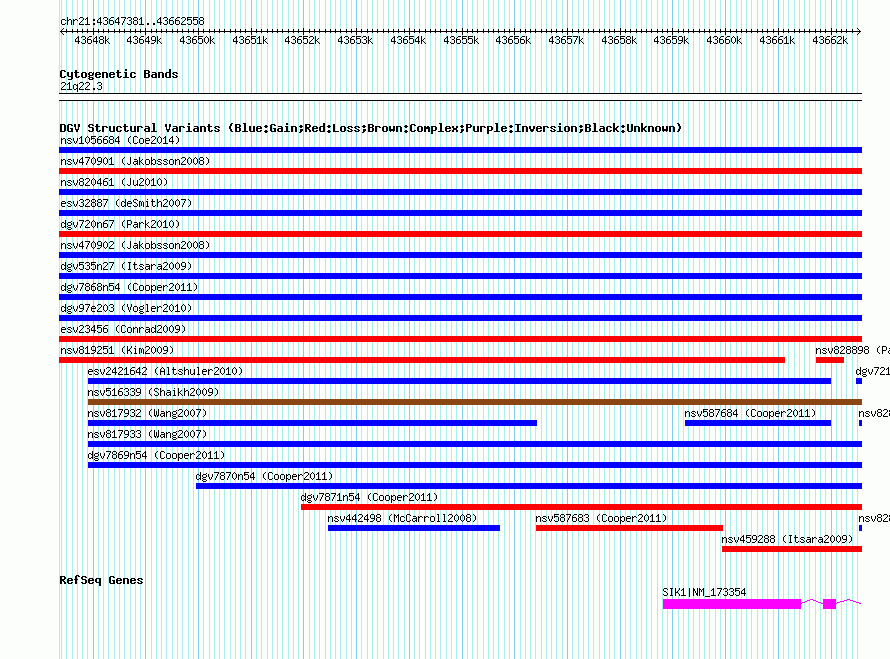Click the esv23456 (Conrad2009) red loss bar
Screen dimensions: 890x659
460,339
